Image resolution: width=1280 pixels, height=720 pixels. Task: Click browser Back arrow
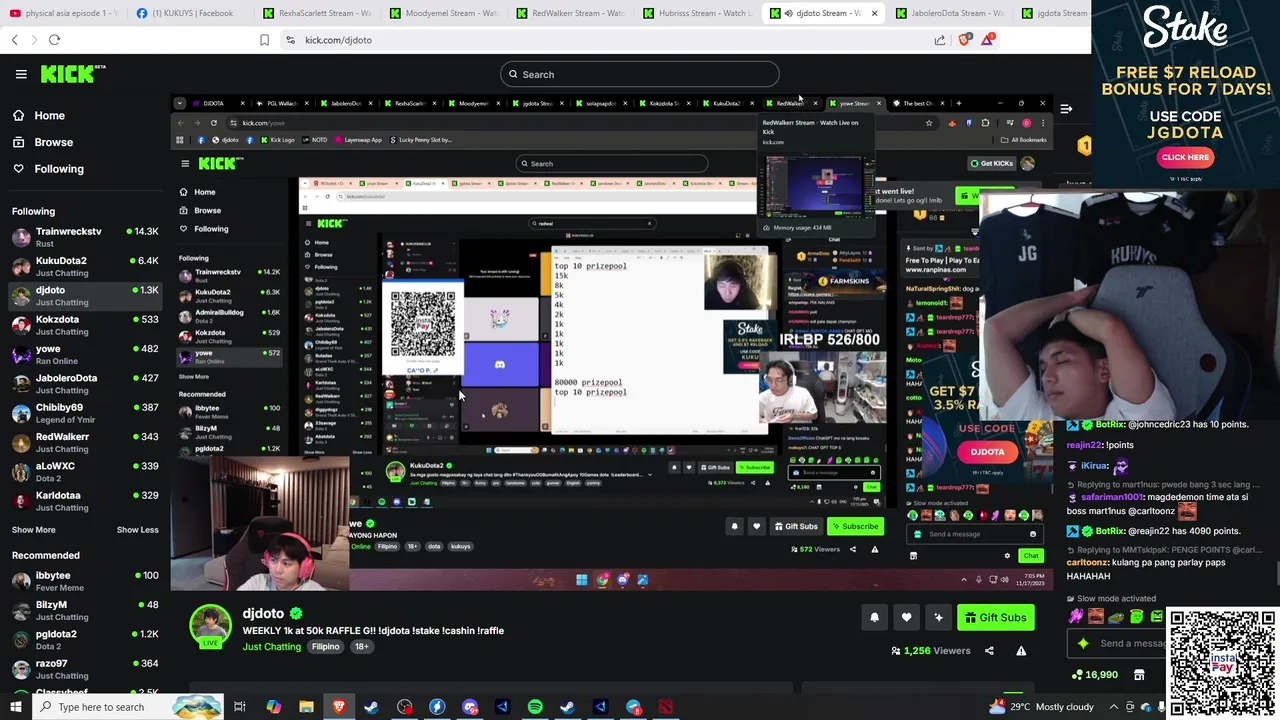[x=14, y=40]
